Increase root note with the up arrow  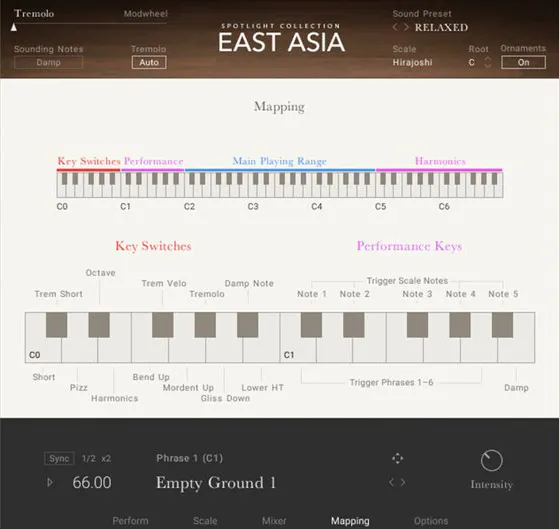tap(488, 58)
